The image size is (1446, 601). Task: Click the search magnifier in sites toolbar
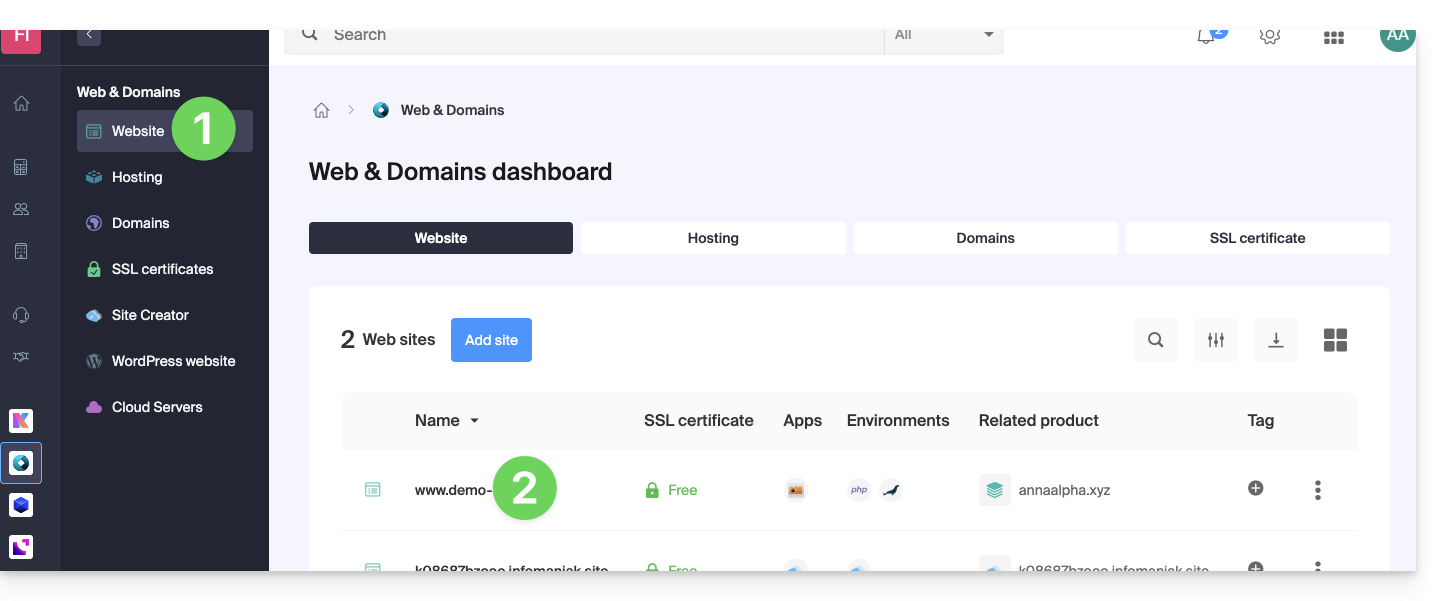tap(1155, 340)
